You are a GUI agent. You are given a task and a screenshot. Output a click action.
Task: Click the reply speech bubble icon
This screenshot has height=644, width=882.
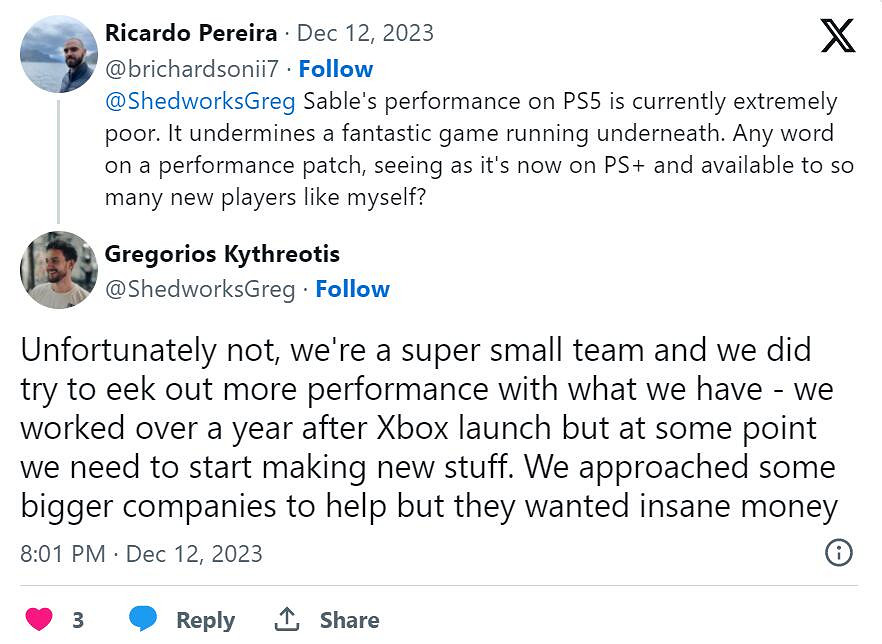144,619
